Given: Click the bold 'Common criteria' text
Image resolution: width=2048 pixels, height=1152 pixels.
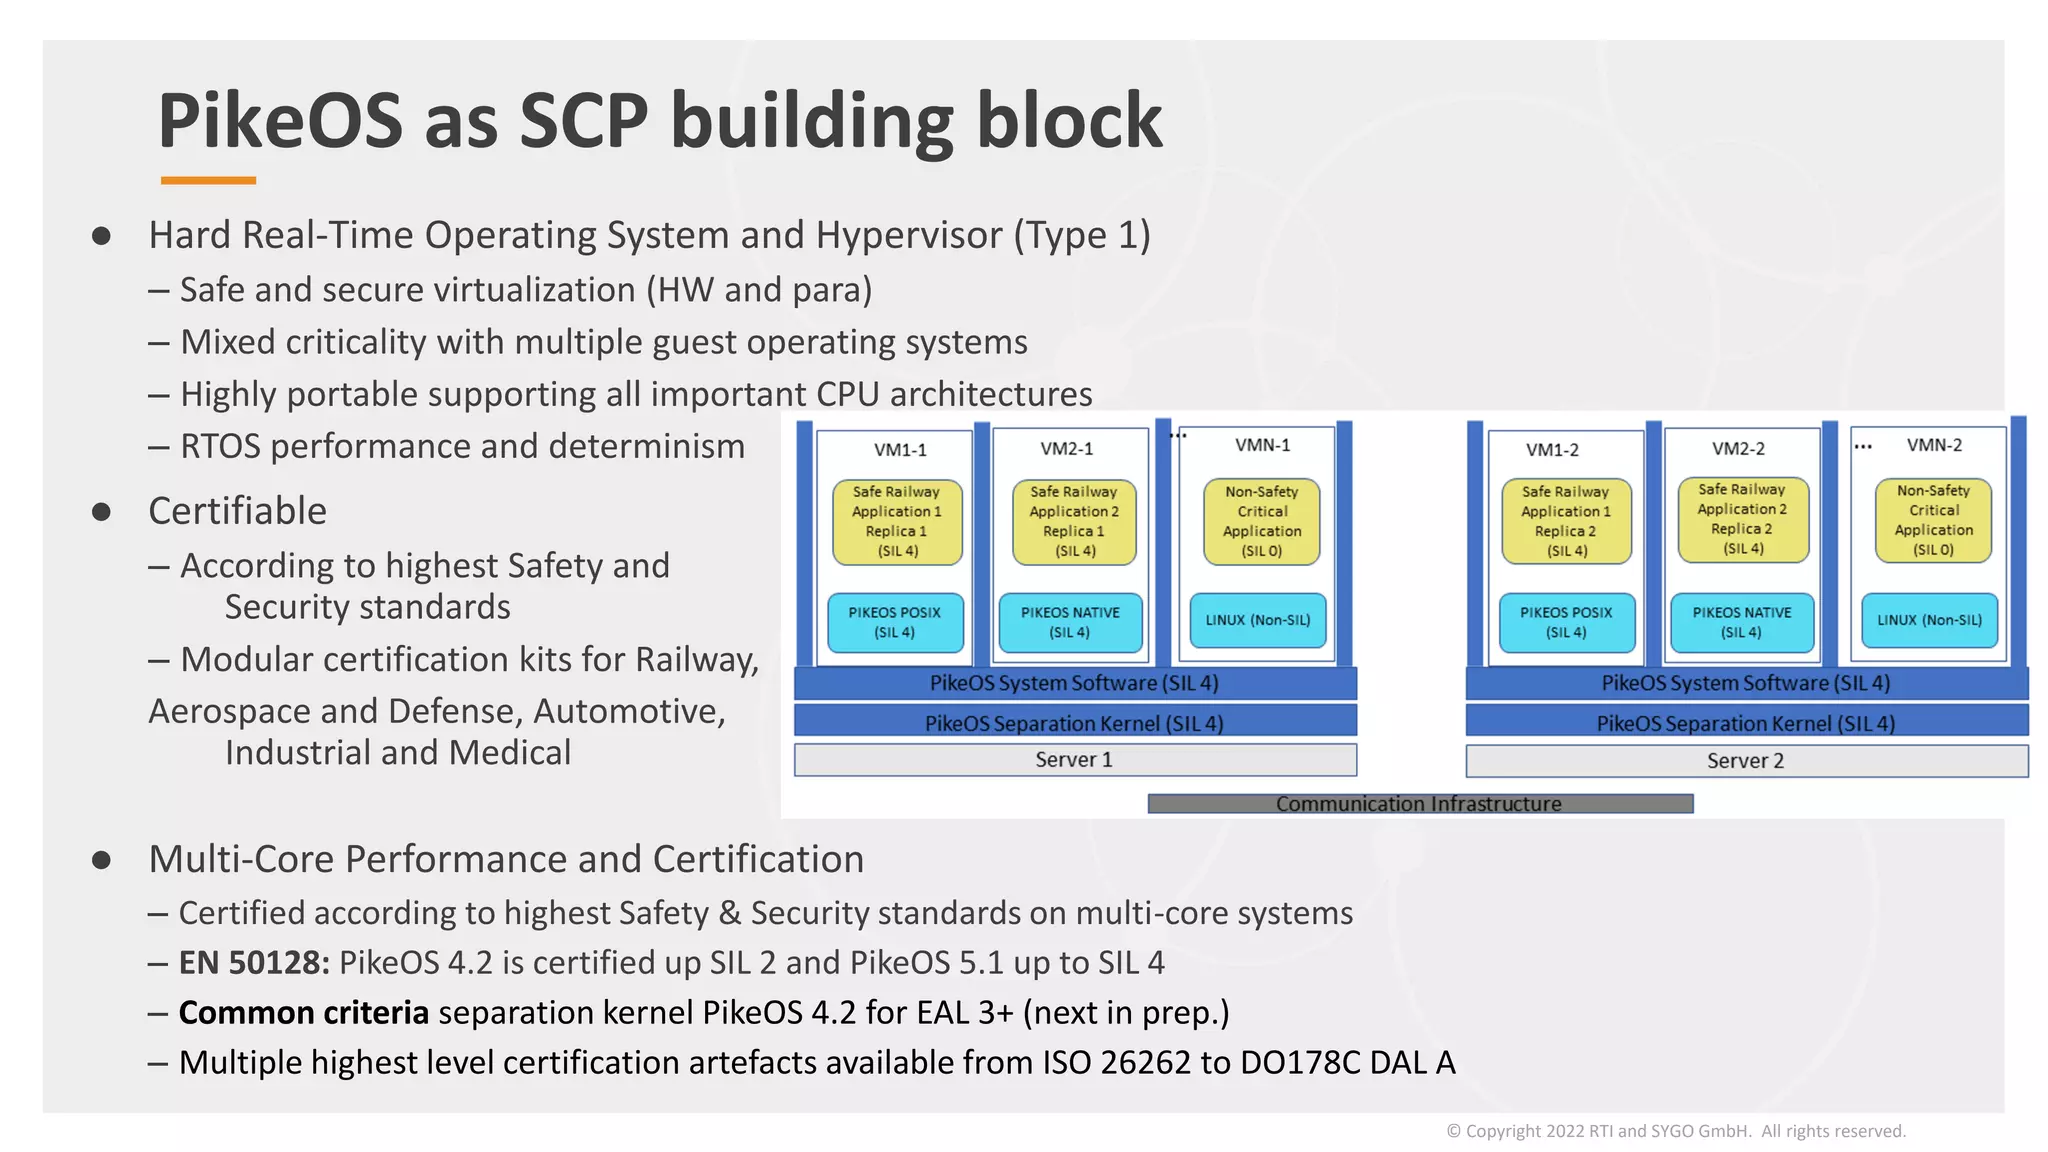Looking at the screenshot, I should point(304,1012).
